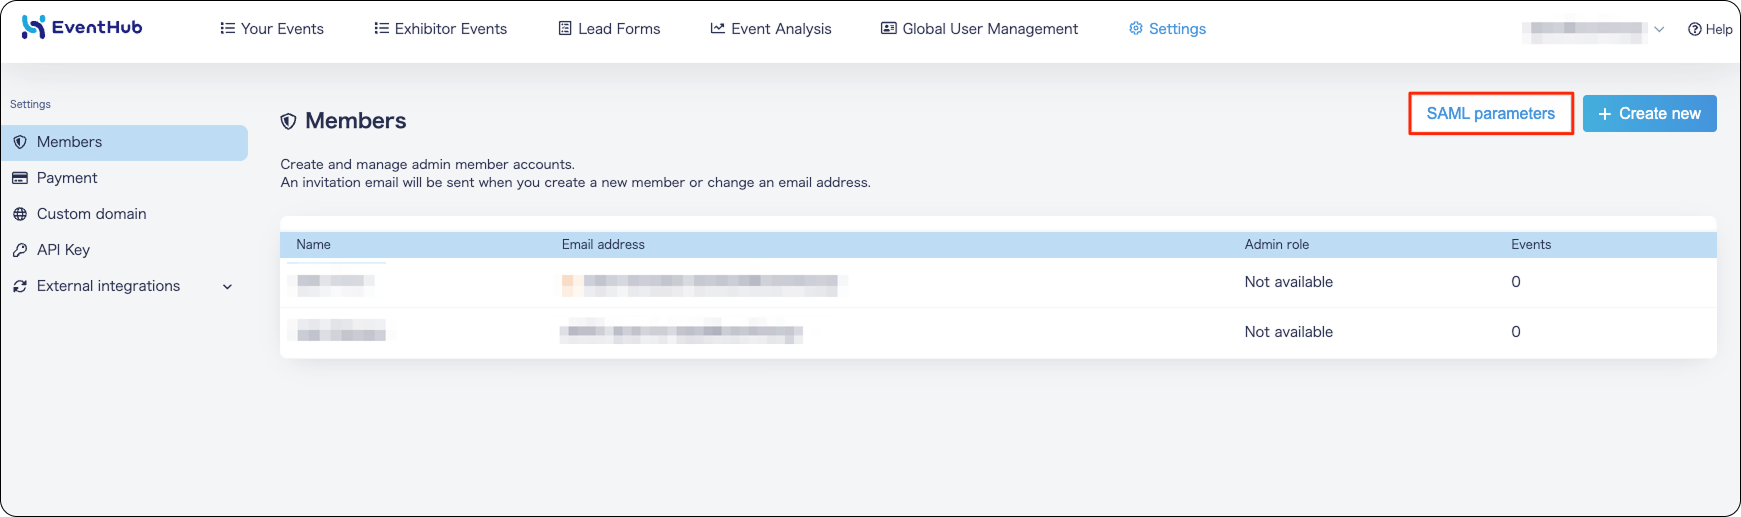The width and height of the screenshot is (1741, 517).
Task: Click the plus icon in Create new
Action: click(1605, 114)
